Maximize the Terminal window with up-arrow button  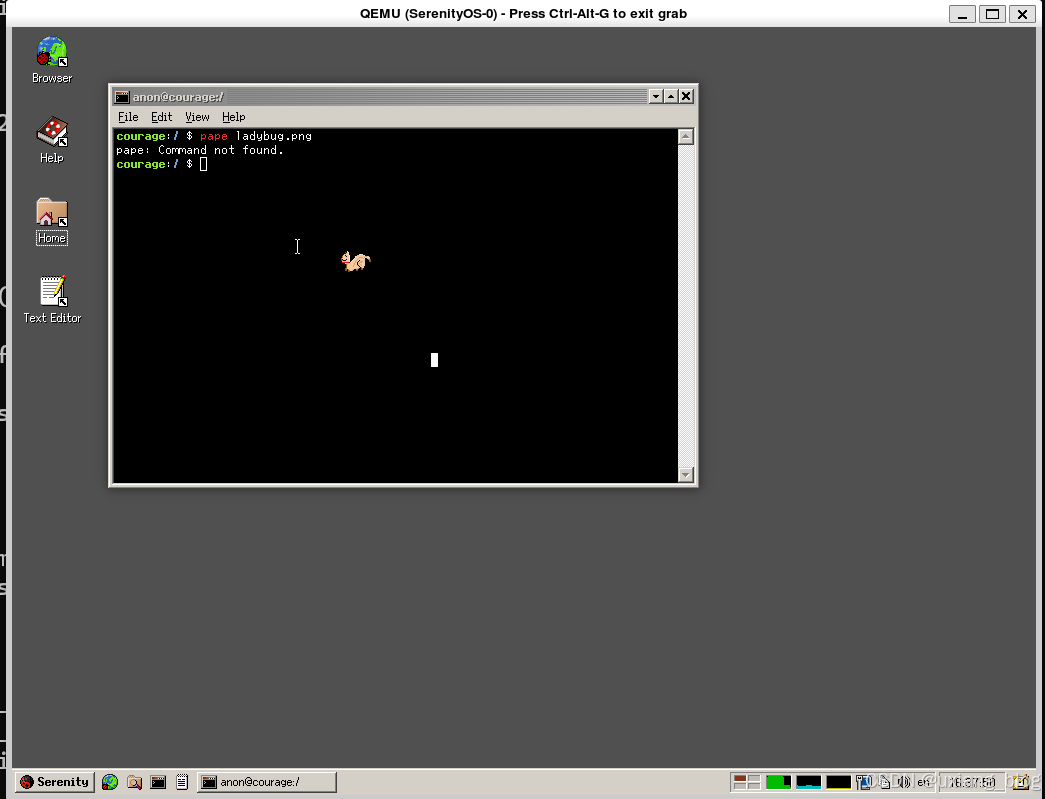[x=670, y=97]
